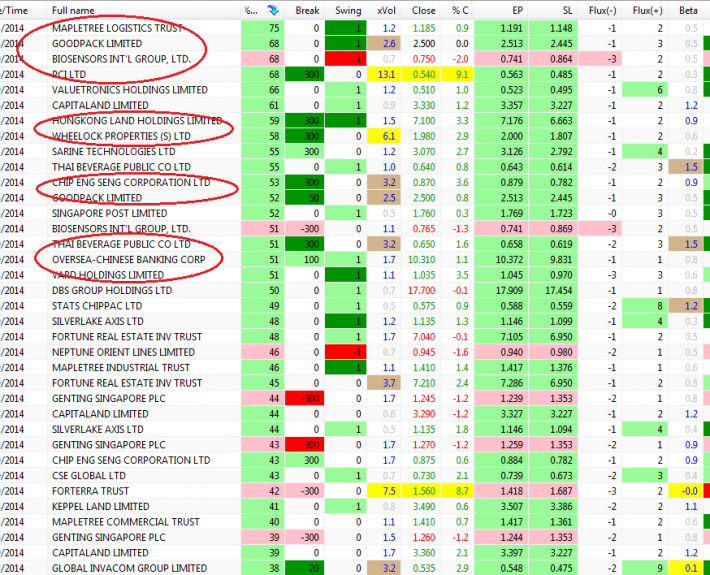
Task: Click the Beta column header
Action: pyautogui.click(x=689, y=9)
